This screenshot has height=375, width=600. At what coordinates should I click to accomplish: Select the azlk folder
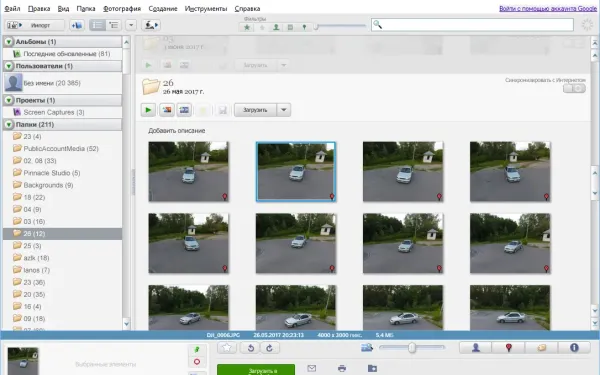(62, 258)
